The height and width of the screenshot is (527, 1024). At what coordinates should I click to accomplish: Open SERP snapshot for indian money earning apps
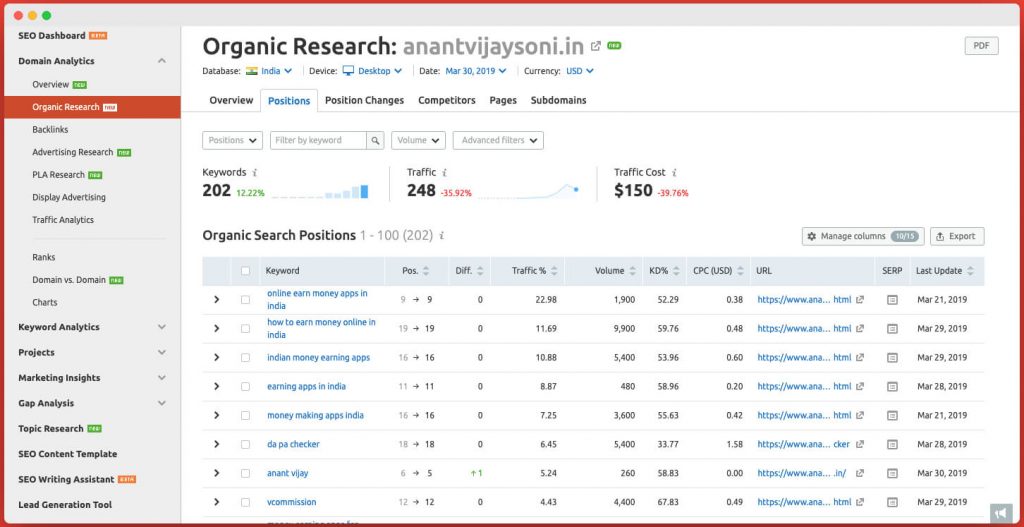tap(892, 357)
